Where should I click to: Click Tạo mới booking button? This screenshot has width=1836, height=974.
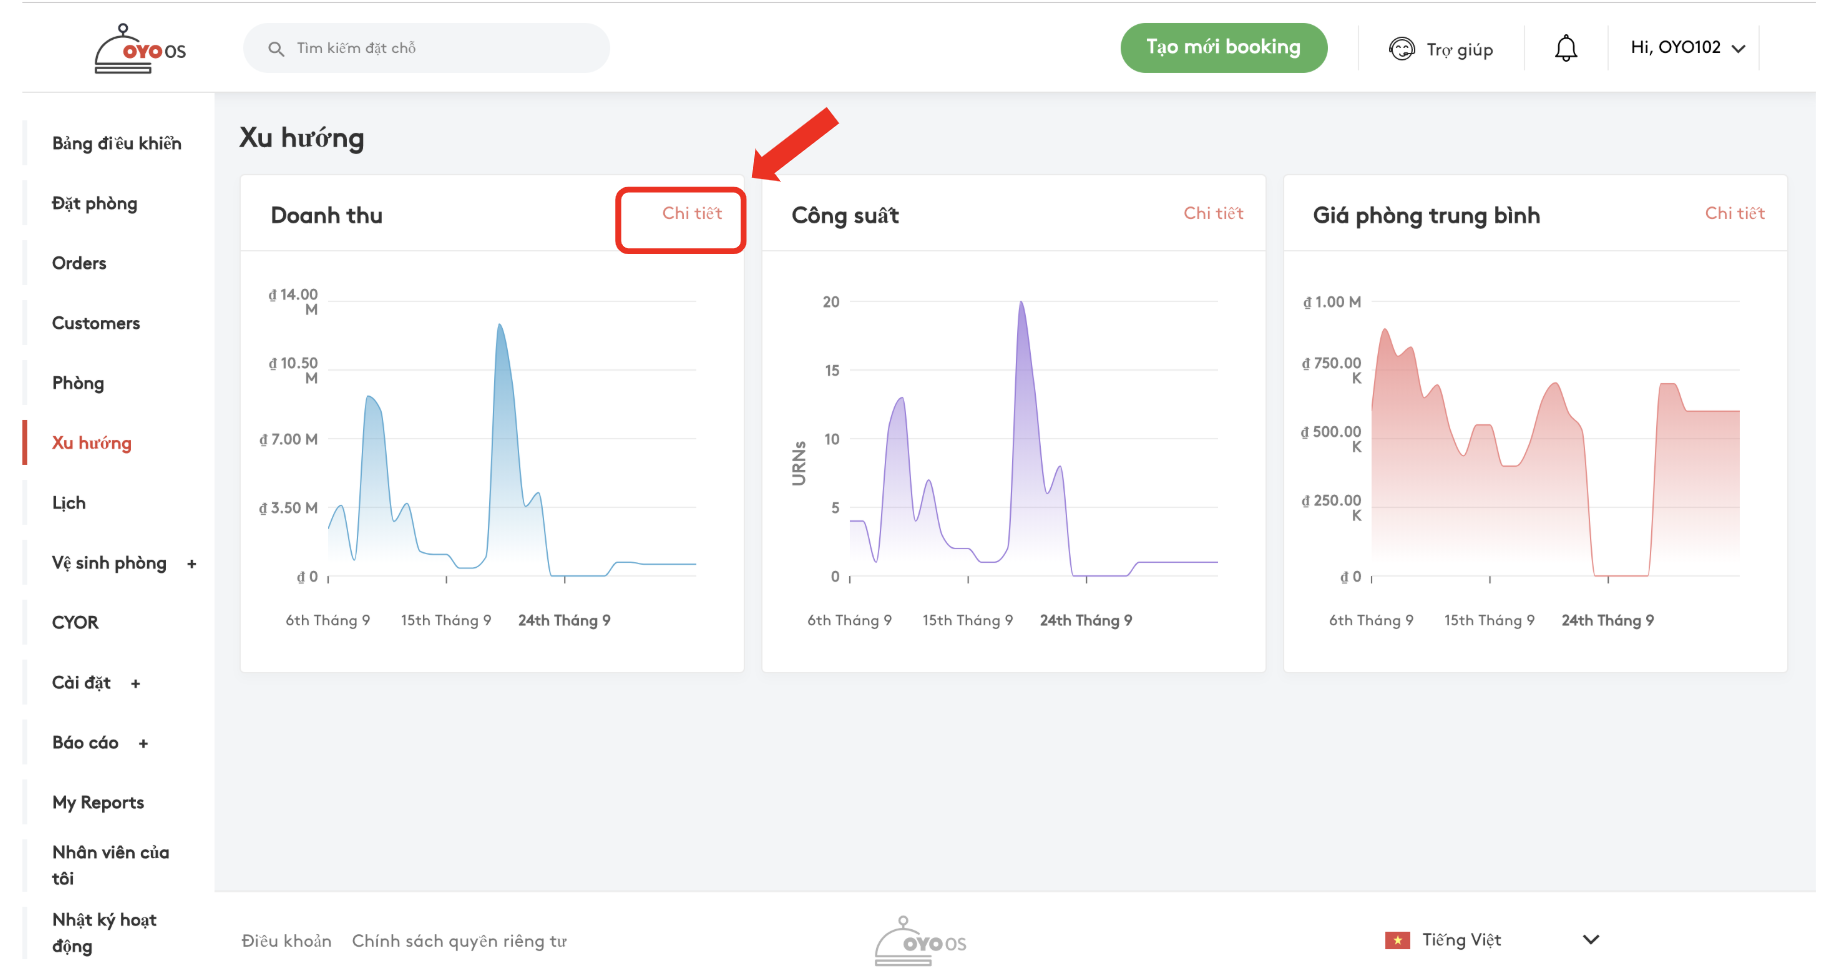(x=1224, y=47)
